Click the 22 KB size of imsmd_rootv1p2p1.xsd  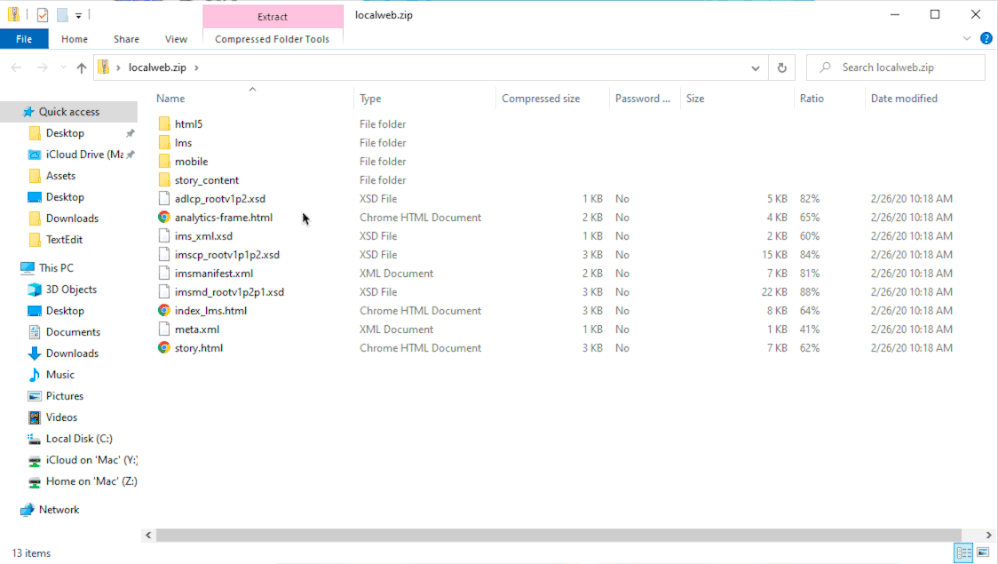[x=774, y=292]
